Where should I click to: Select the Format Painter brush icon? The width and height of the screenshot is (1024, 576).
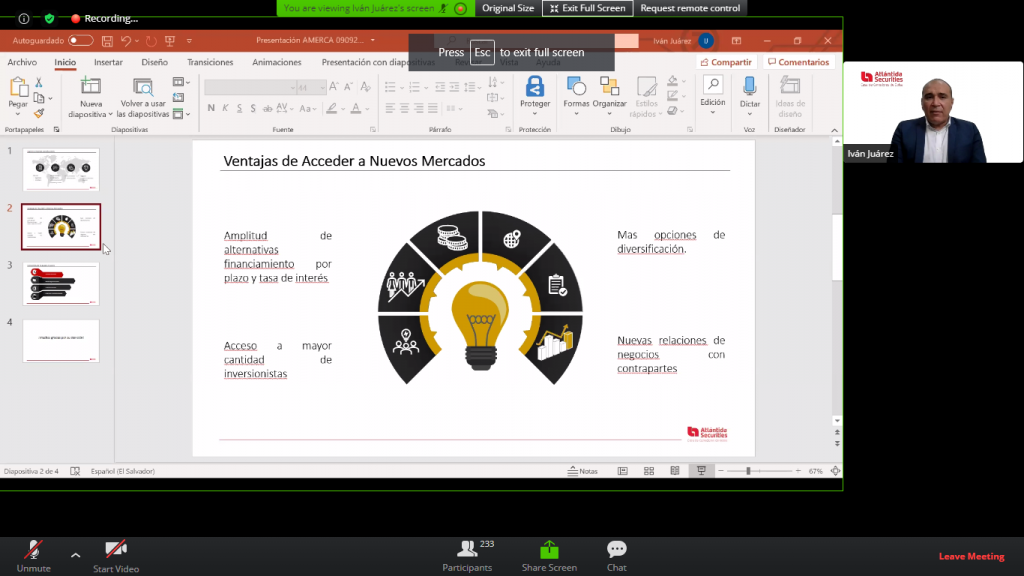[x=39, y=113]
